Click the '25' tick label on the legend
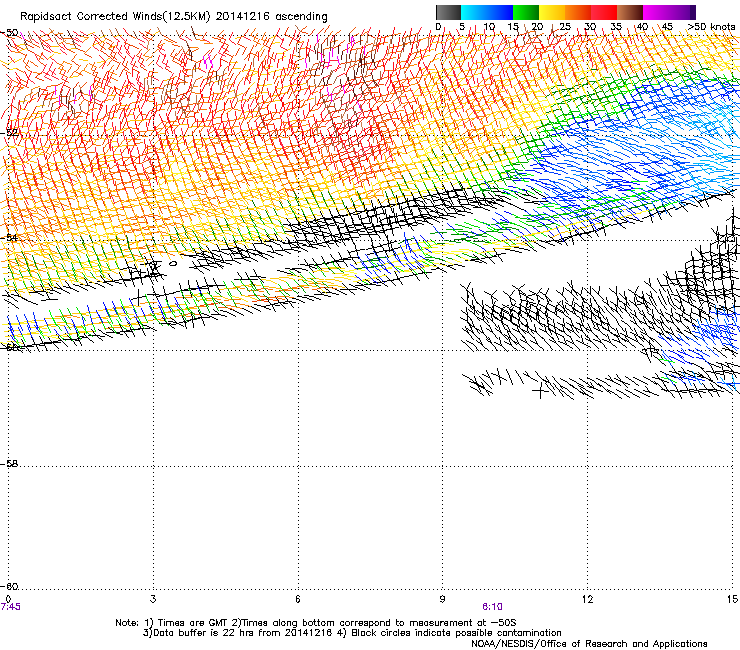This screenshot has width=740, height=650. coord(565,27)
